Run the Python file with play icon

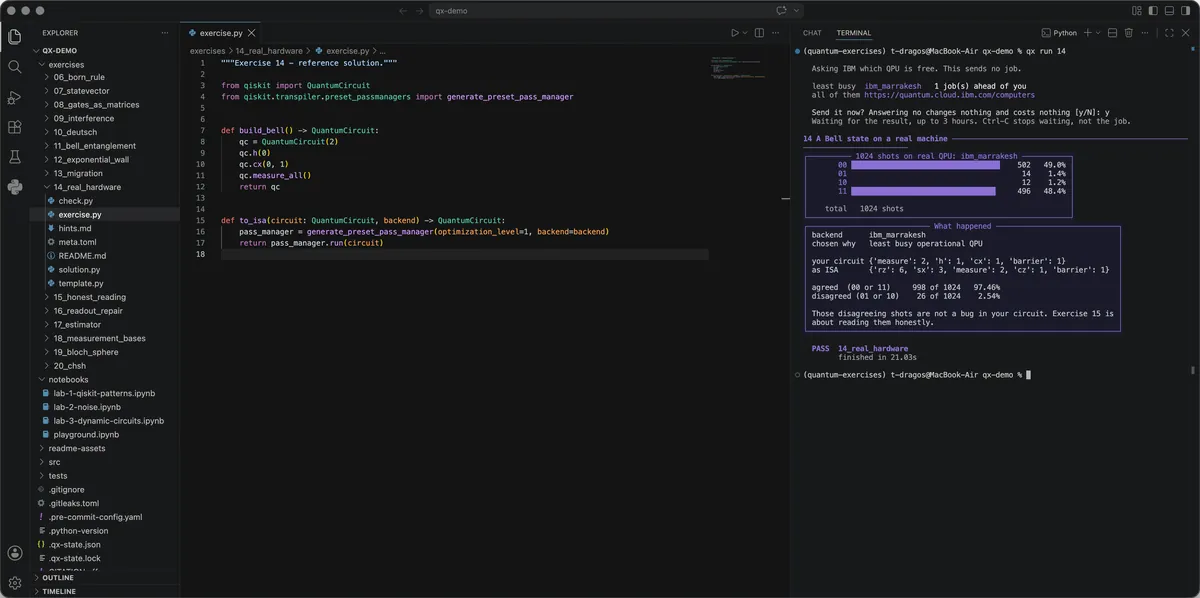(x=734, y=33)
